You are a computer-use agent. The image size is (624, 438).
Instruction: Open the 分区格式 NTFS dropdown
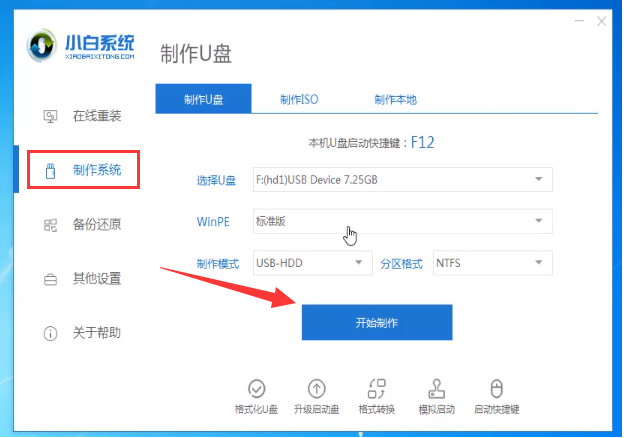(491, 263)
